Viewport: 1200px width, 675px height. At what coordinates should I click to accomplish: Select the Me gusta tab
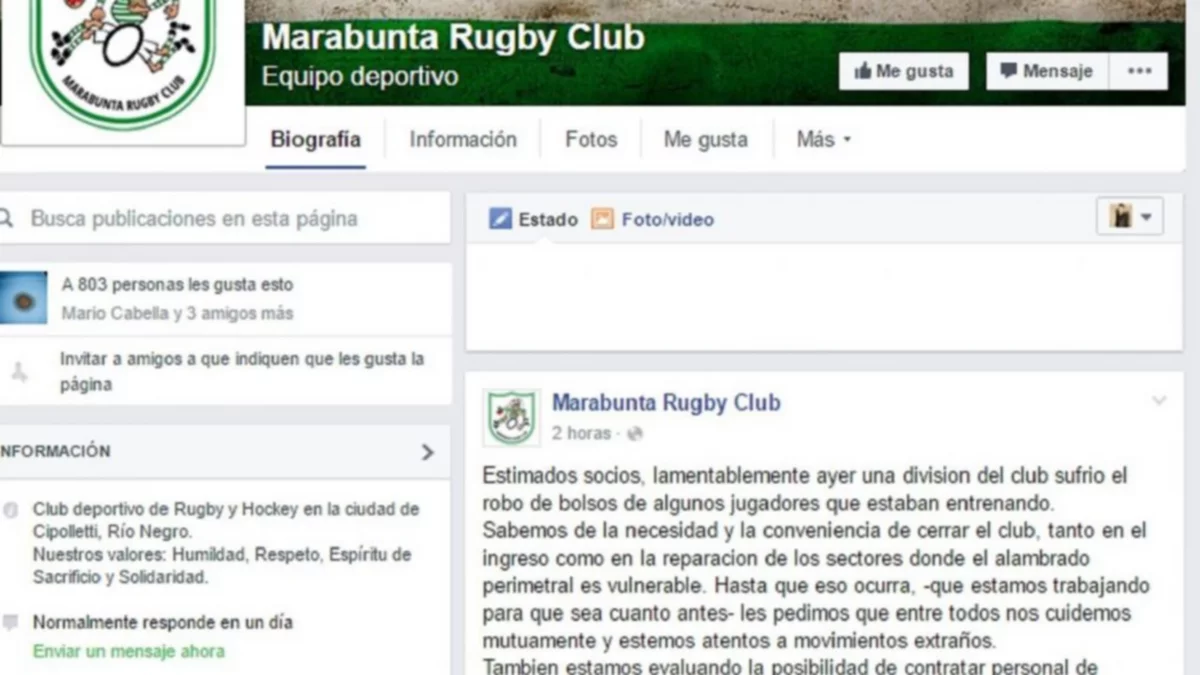(x=706, y=140)
